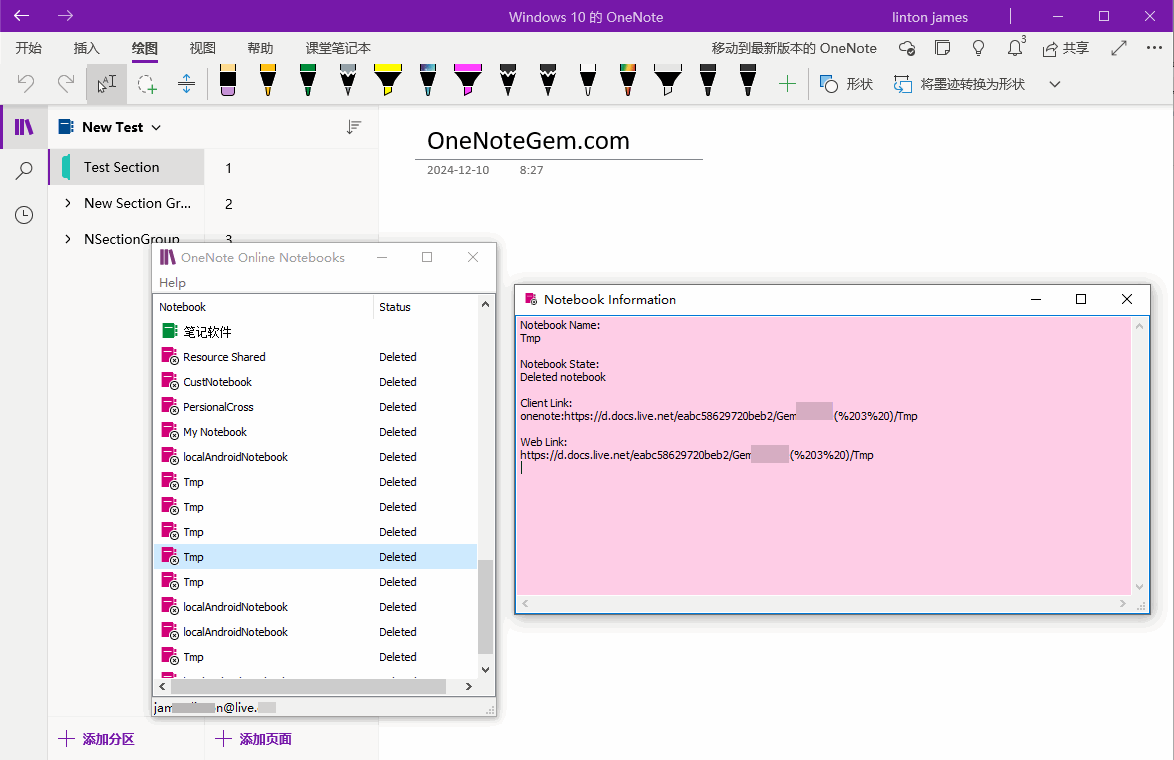Open the 帮助 tab
The image size is (1174, 760).
click(261, 48)
